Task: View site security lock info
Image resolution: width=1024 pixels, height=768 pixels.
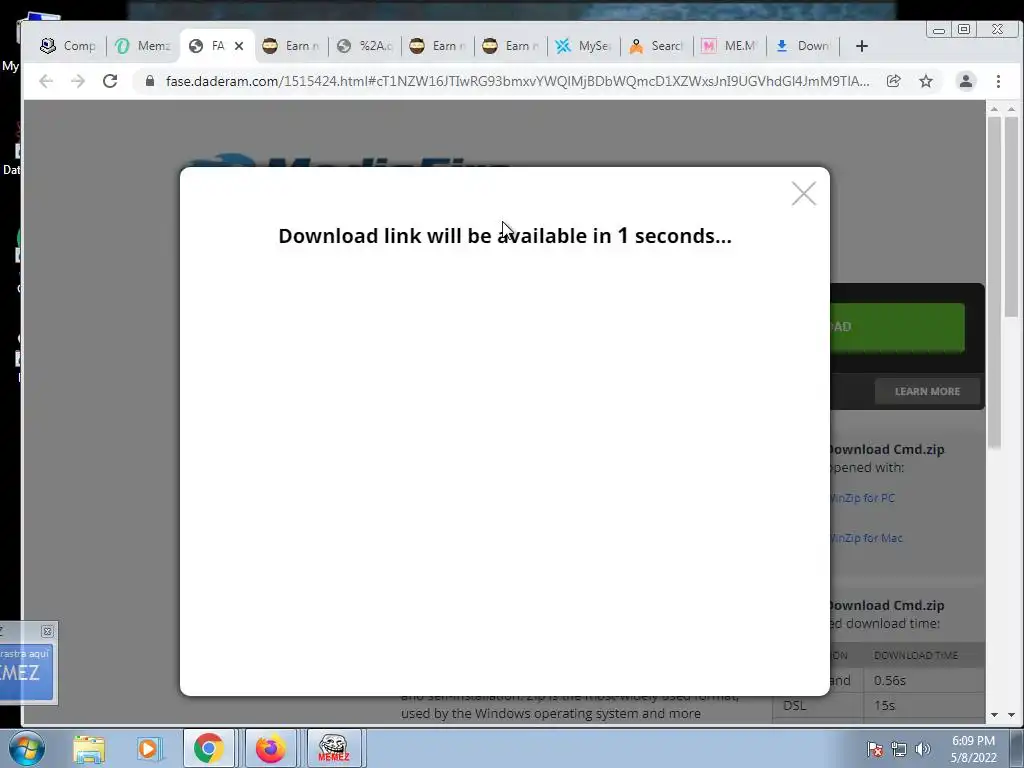Action: click(150, 81)
